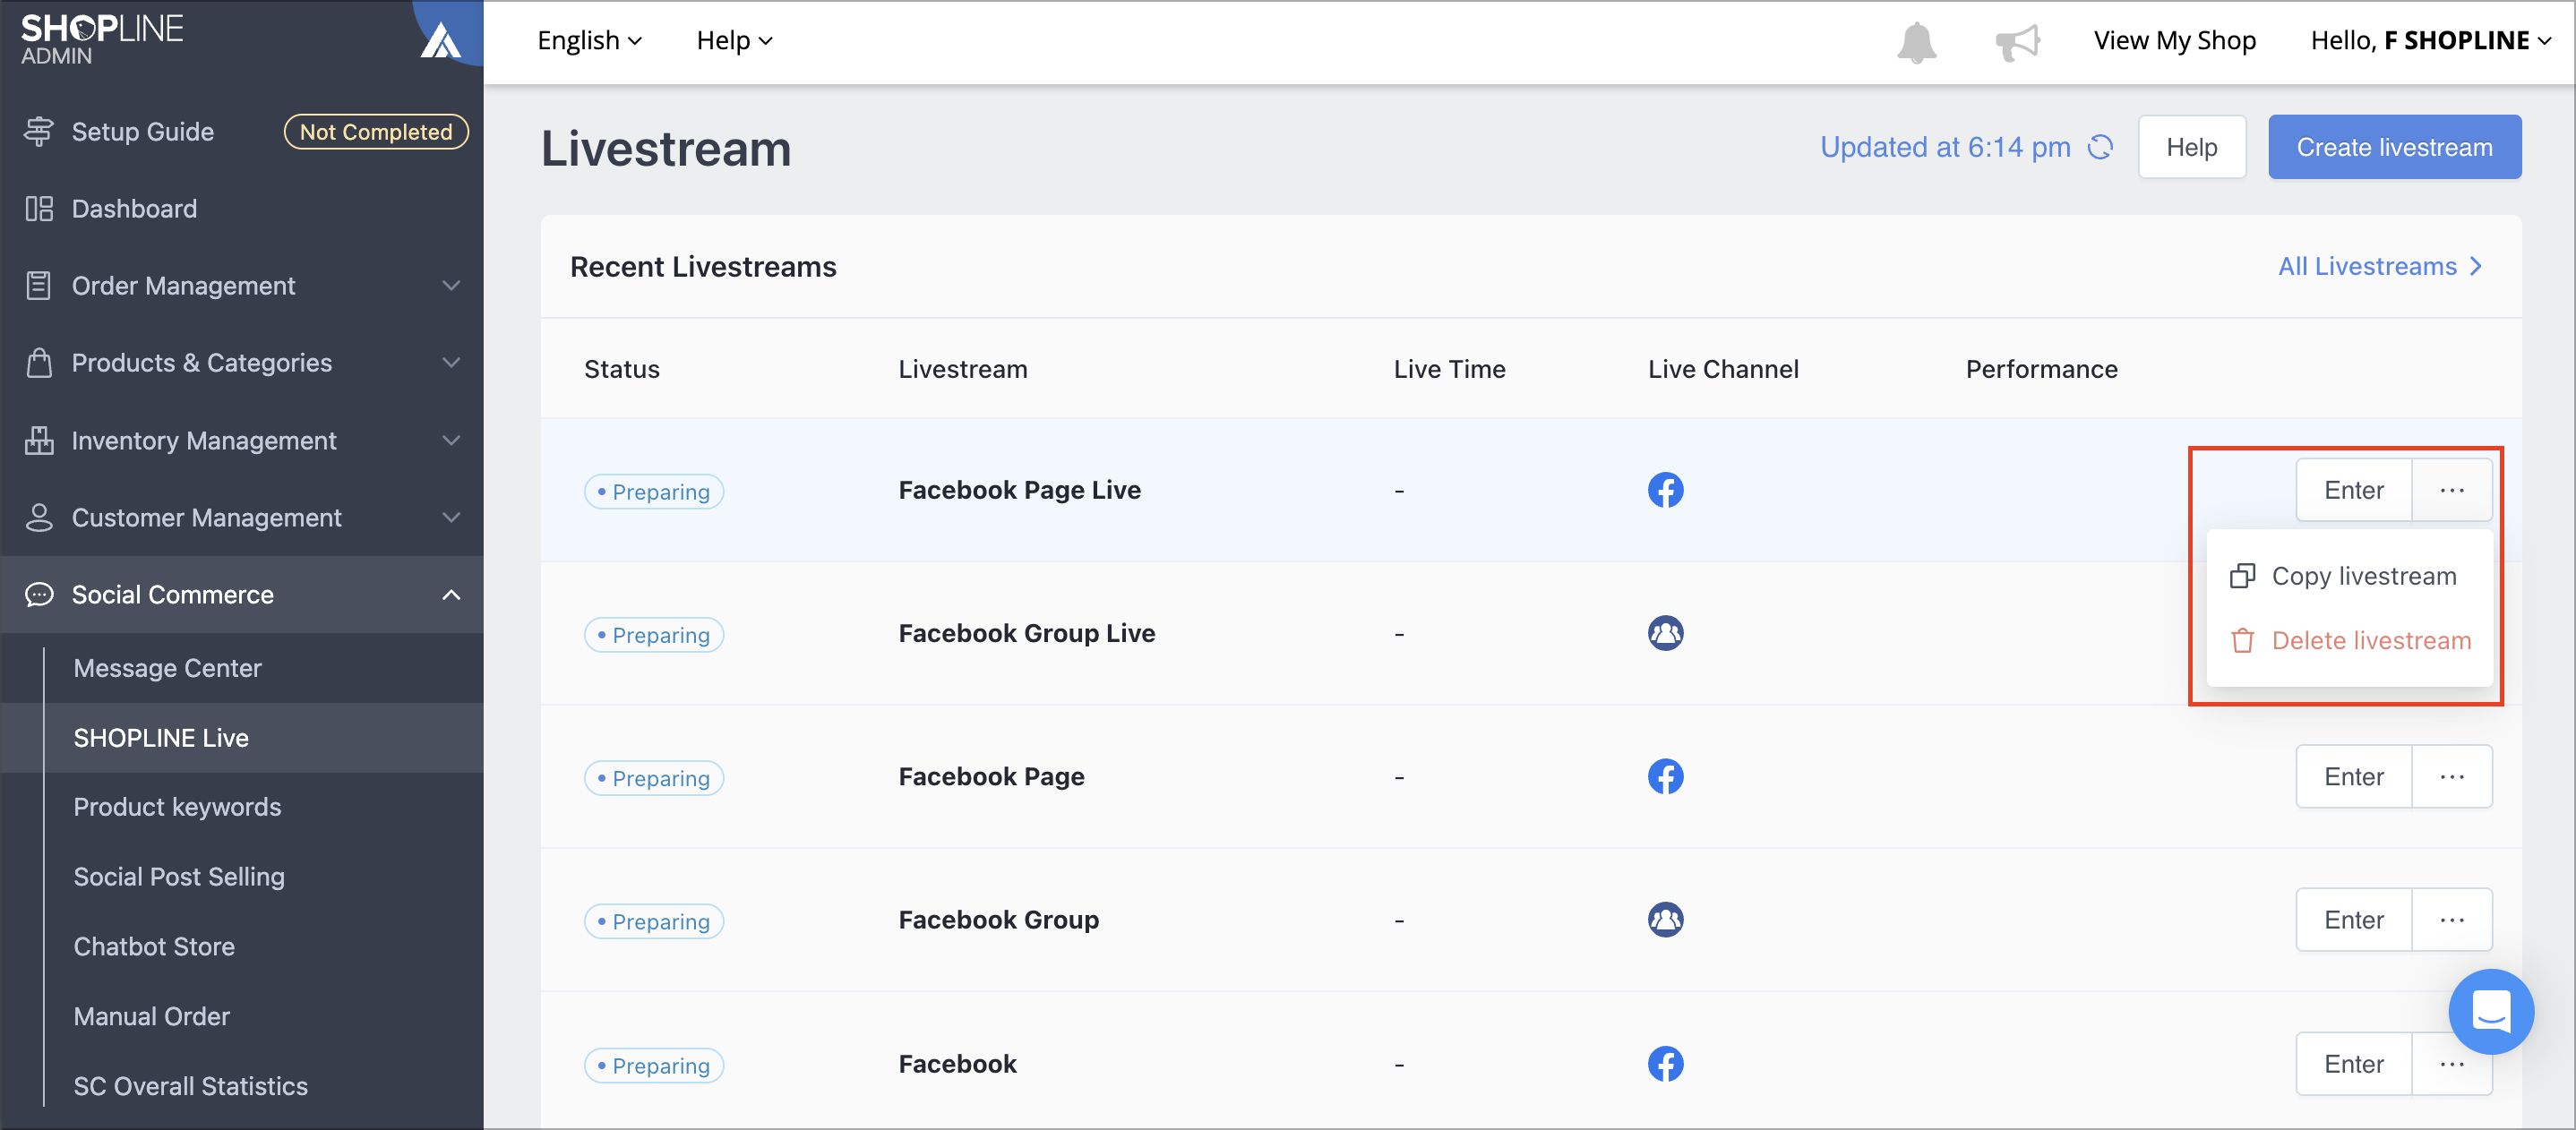2576x1130 pixels.
Task: Open the English language dropdown
Action: (x=589, y=41)
